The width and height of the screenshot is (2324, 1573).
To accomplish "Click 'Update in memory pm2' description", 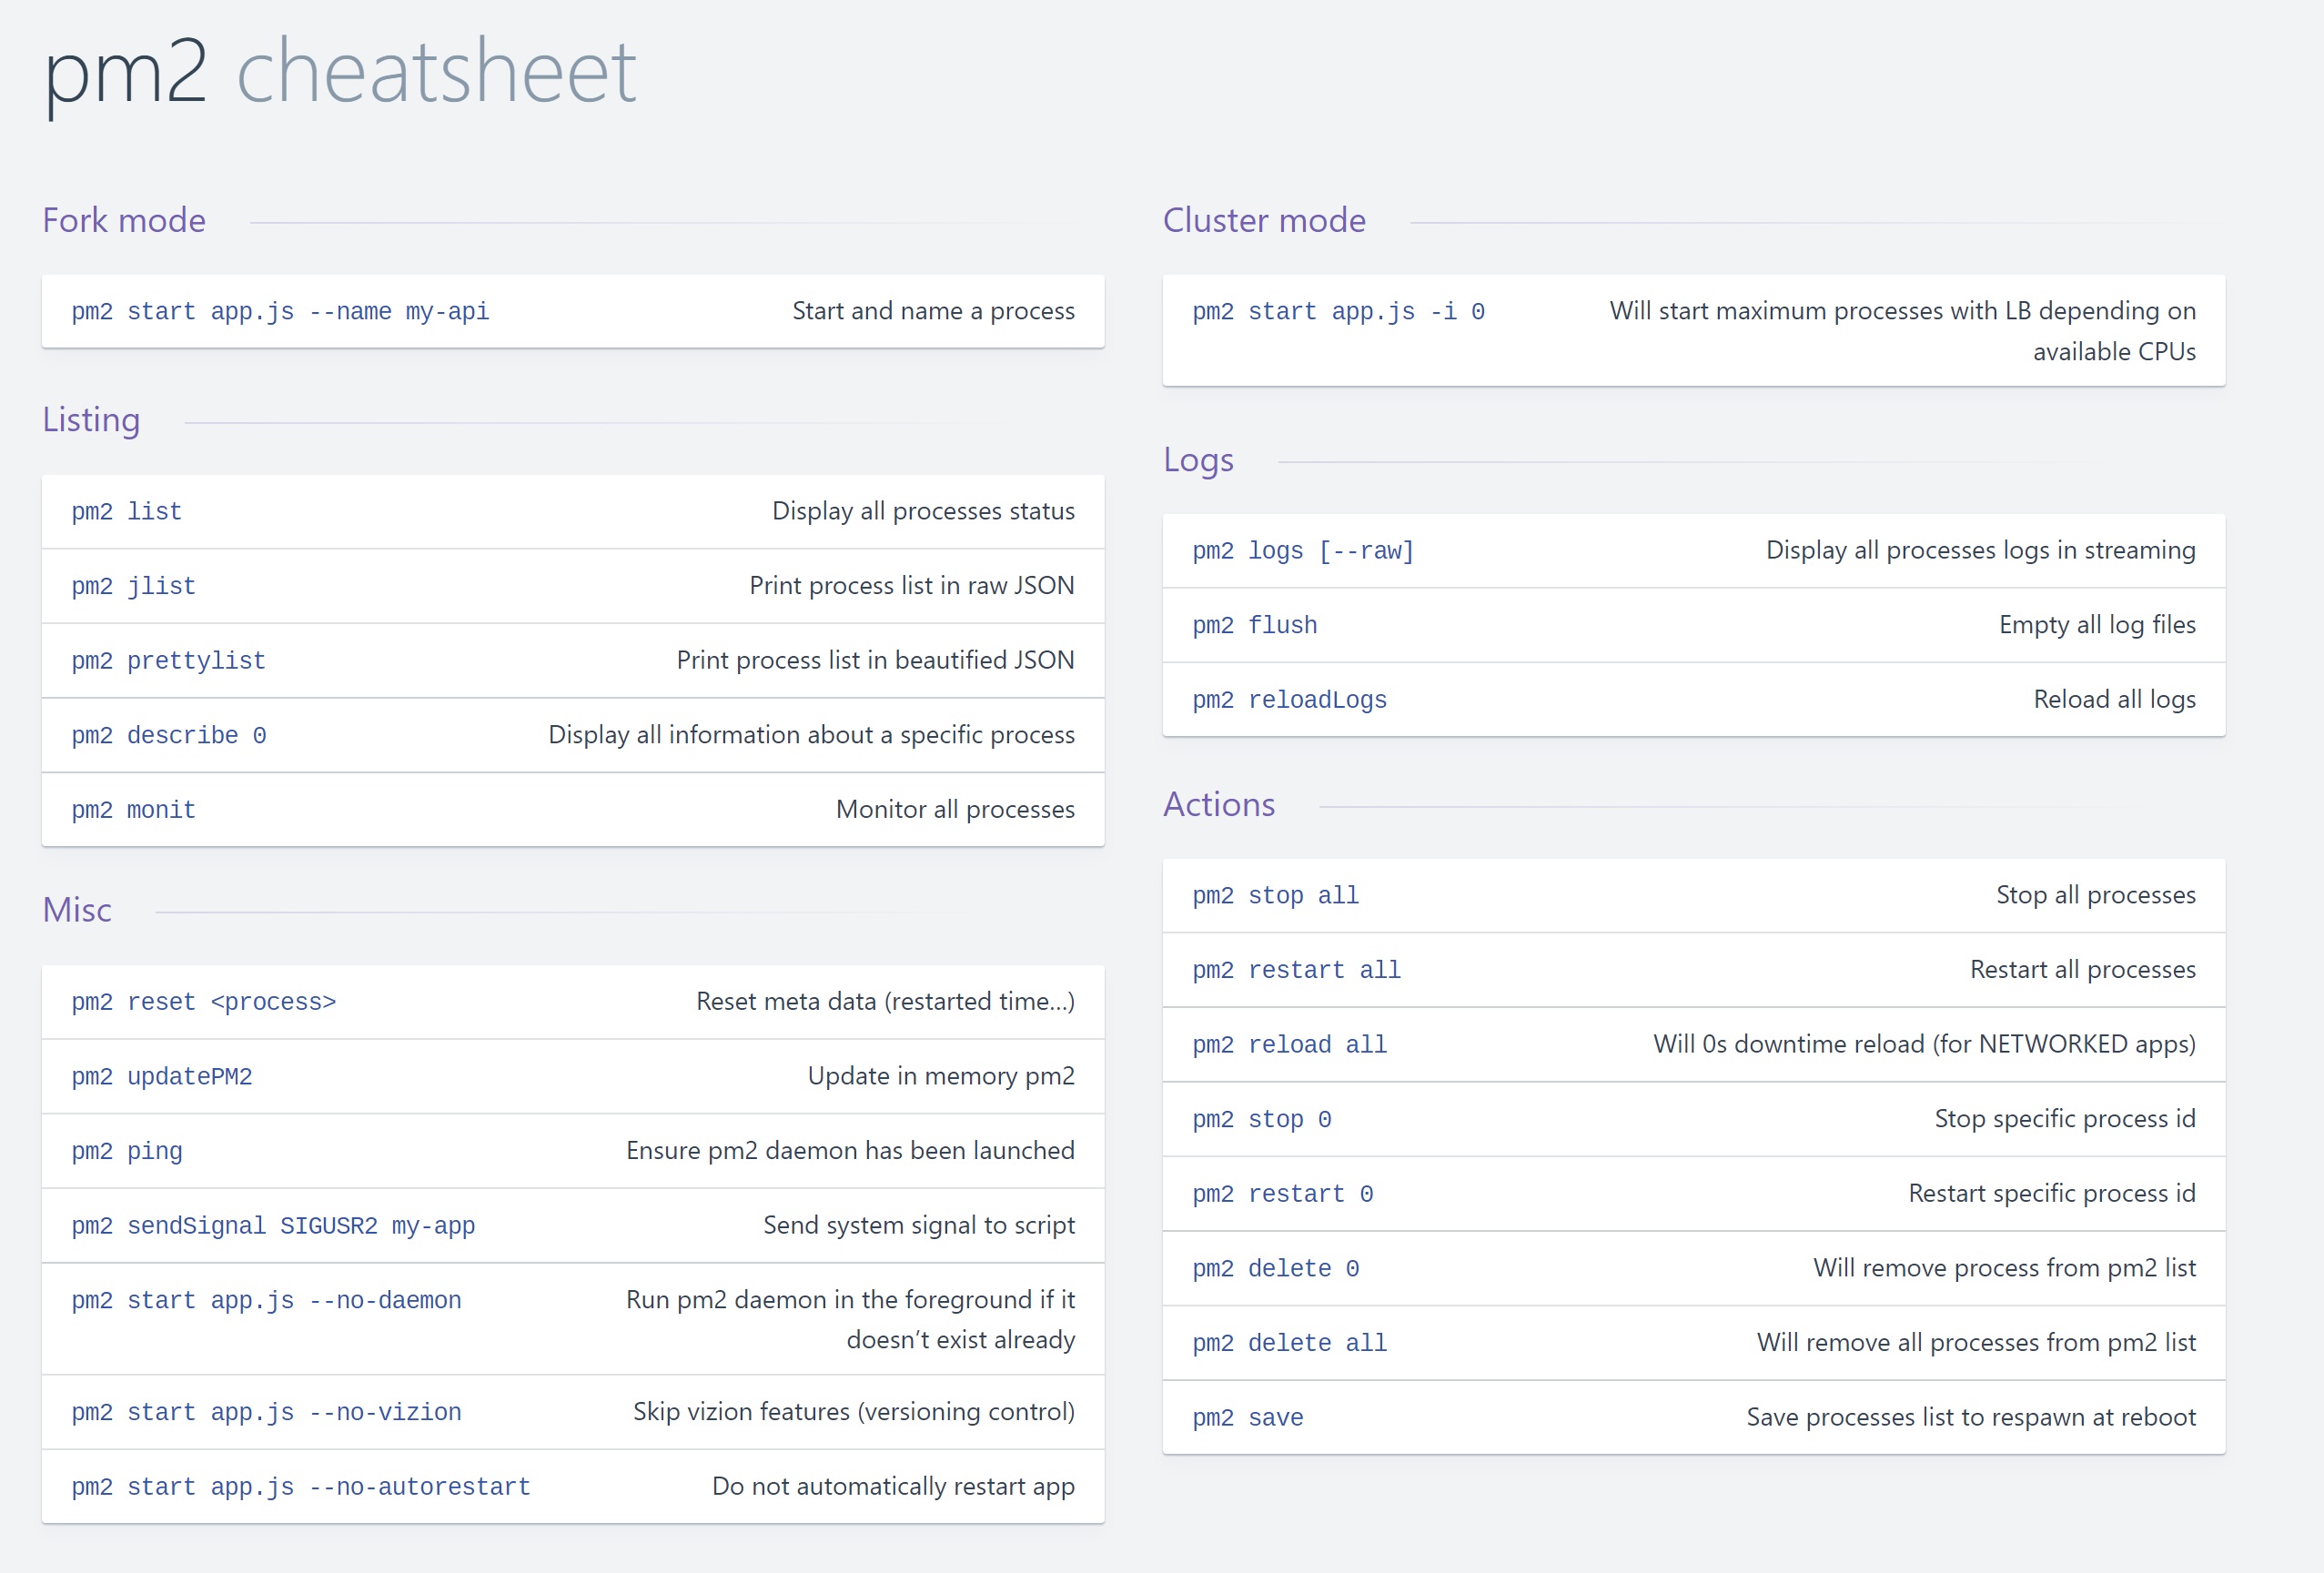I will click(941, 1076).
